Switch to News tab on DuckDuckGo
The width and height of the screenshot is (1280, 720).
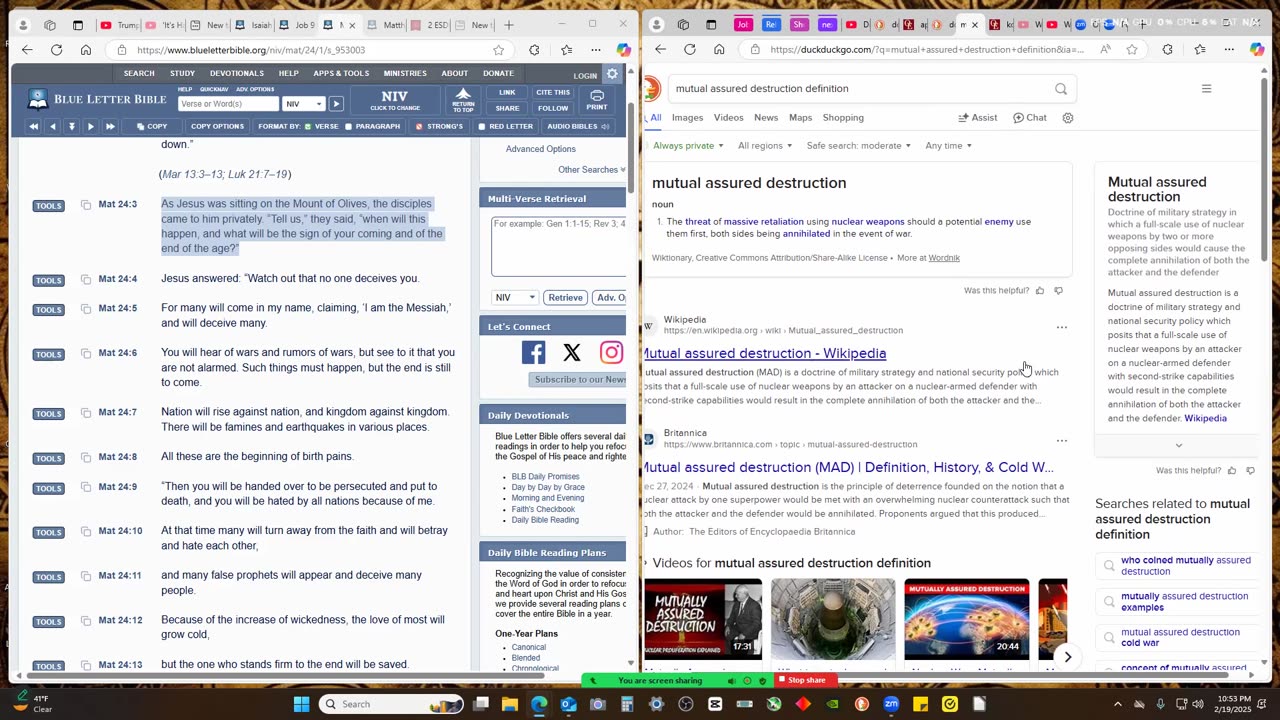[766, 118]
